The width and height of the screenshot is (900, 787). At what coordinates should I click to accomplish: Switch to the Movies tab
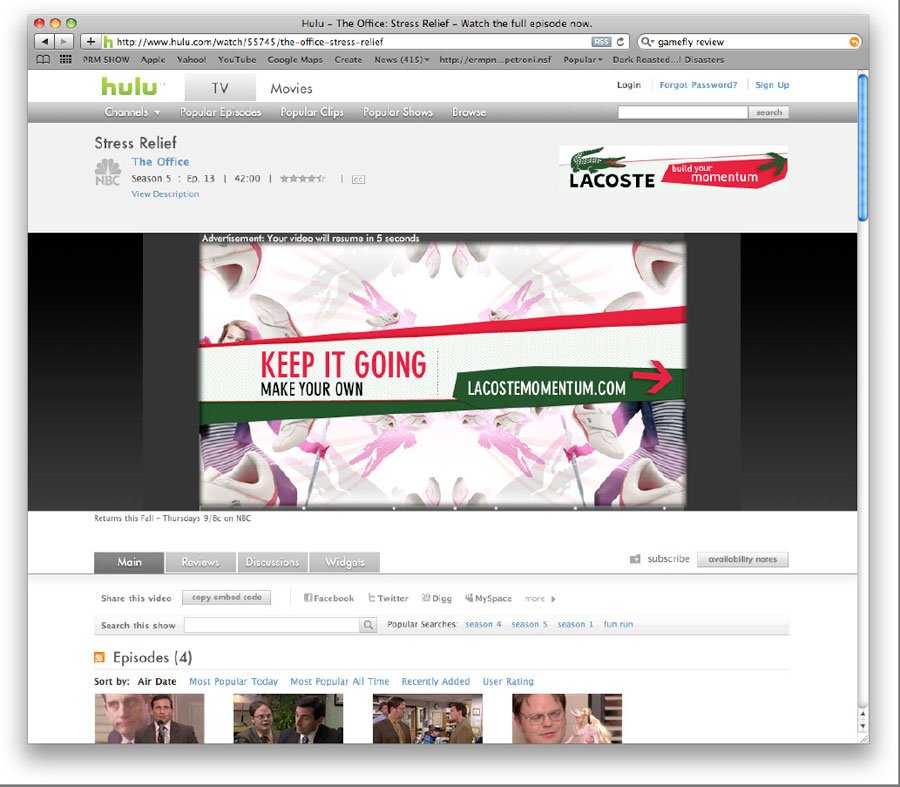pos(292,88)
